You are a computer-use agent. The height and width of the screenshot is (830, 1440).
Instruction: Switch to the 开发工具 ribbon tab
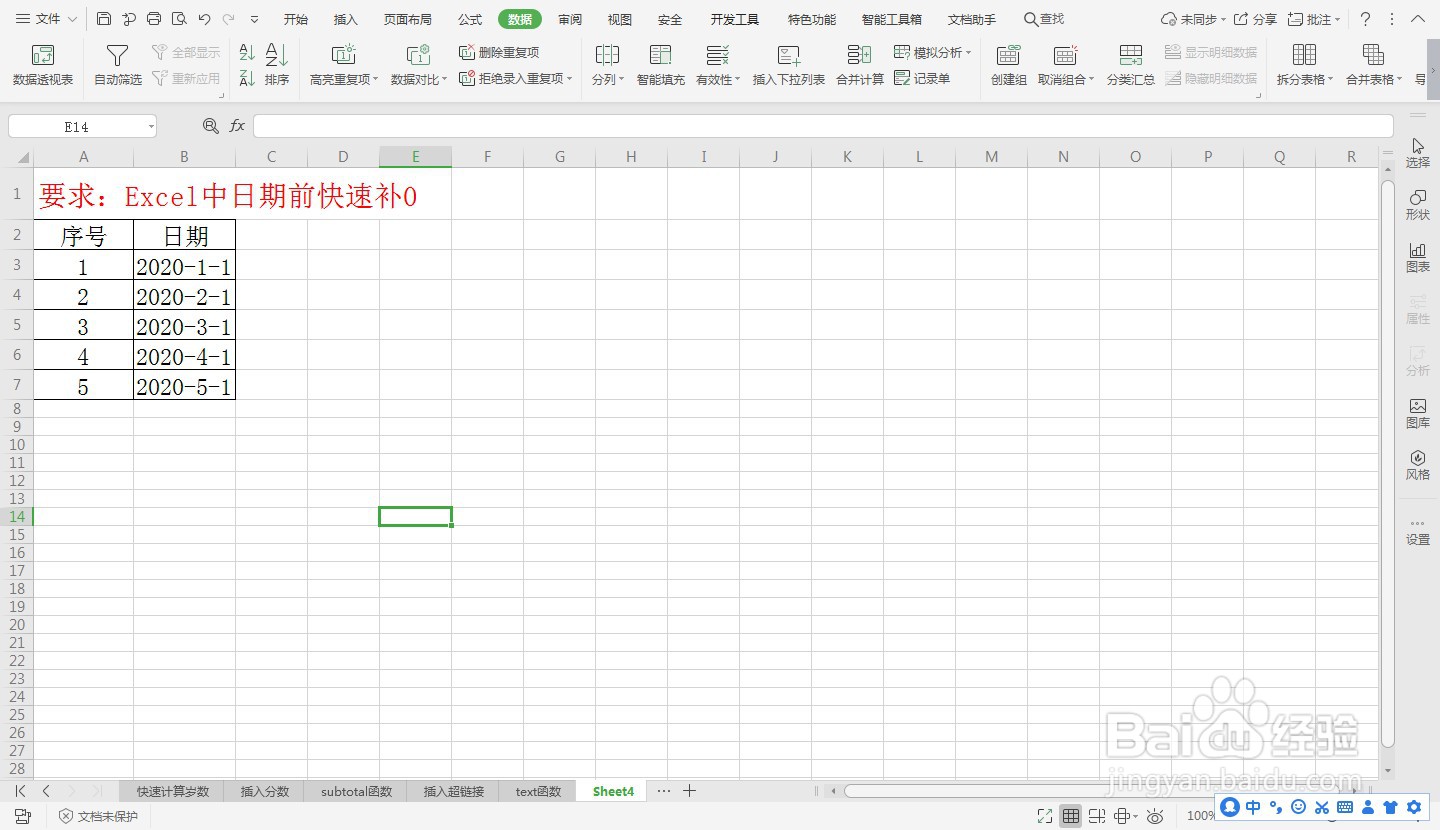click(x=735, y=19)
